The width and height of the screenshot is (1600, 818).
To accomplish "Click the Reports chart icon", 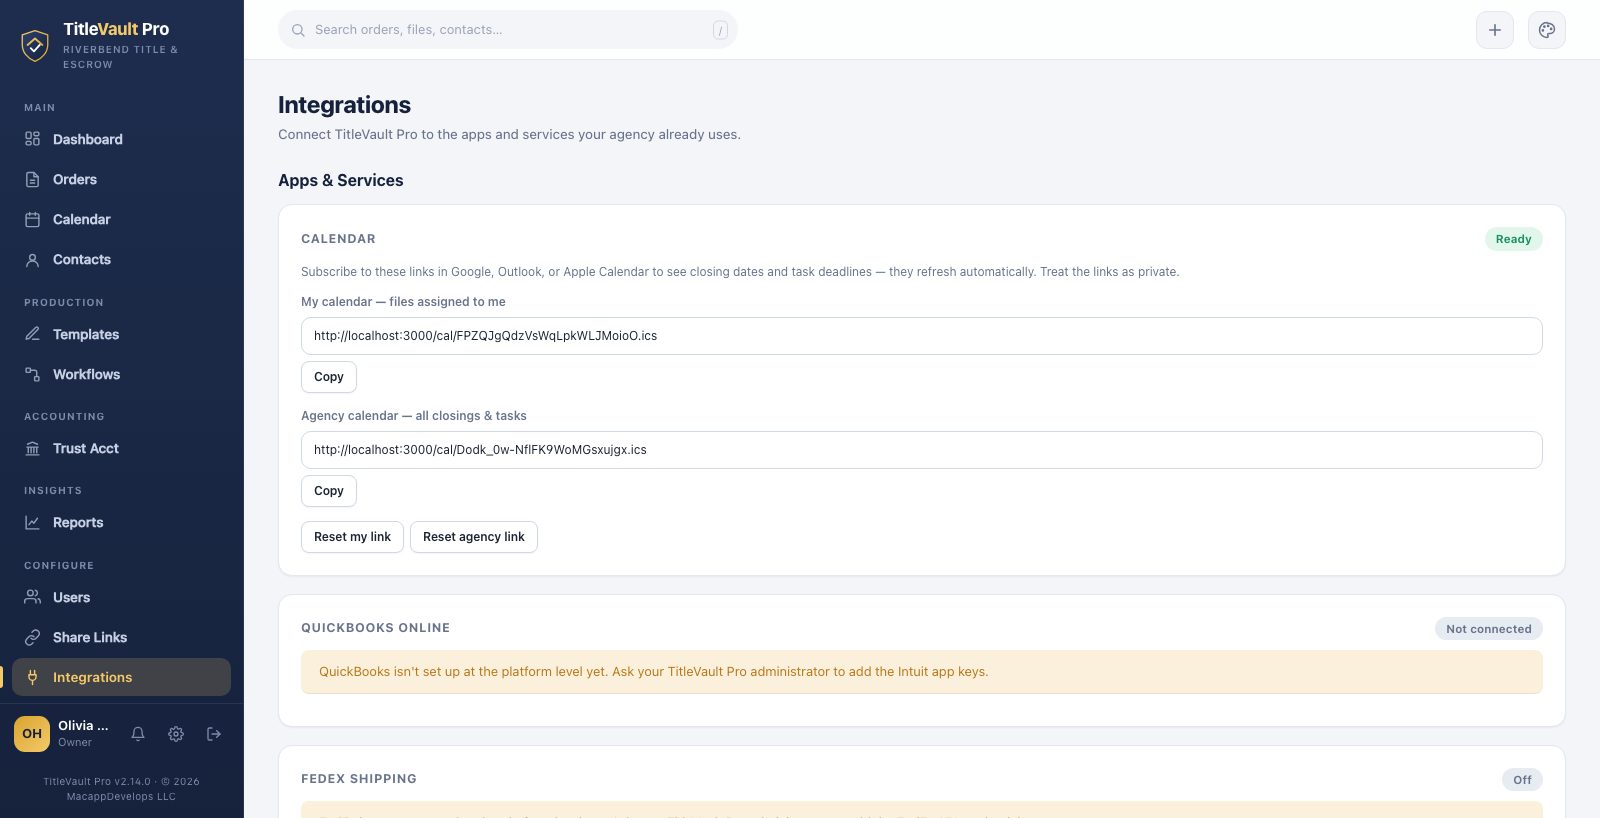I will 33,522.
